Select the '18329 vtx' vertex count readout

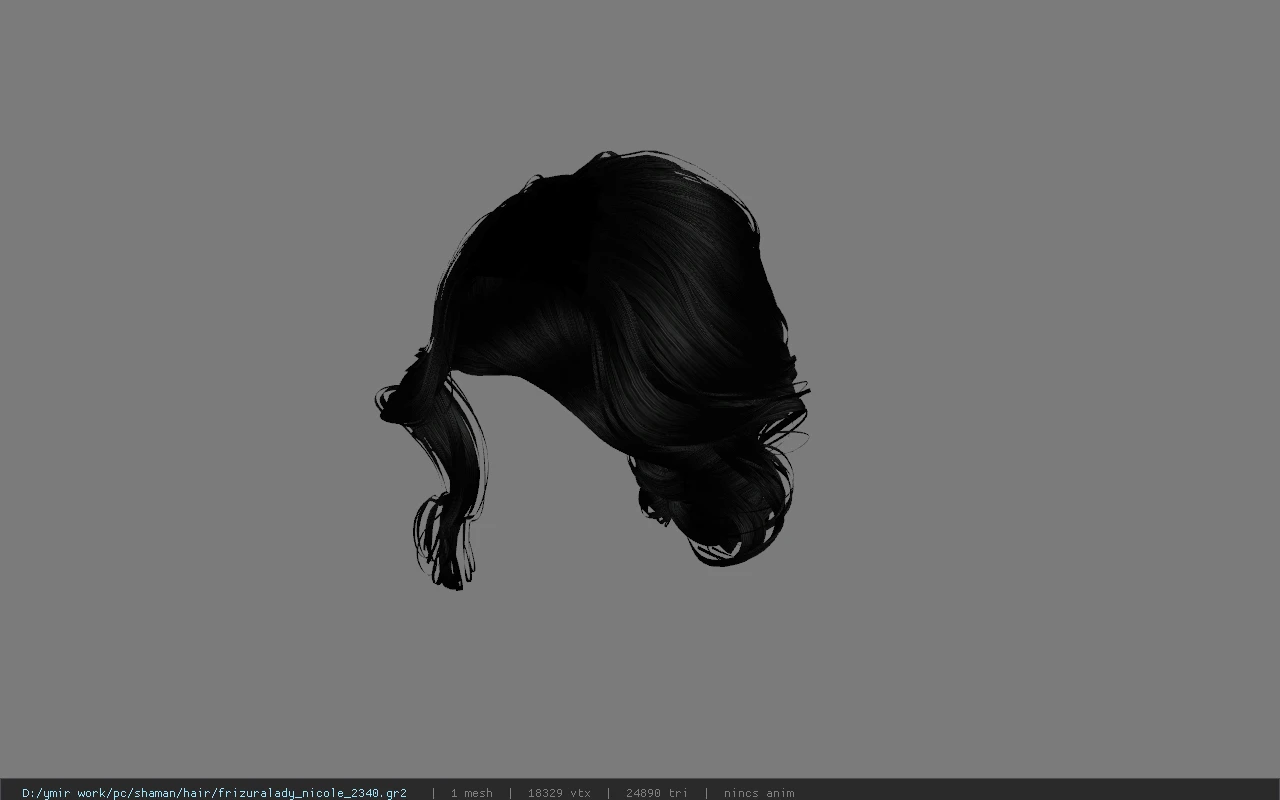tap(559, 793)
